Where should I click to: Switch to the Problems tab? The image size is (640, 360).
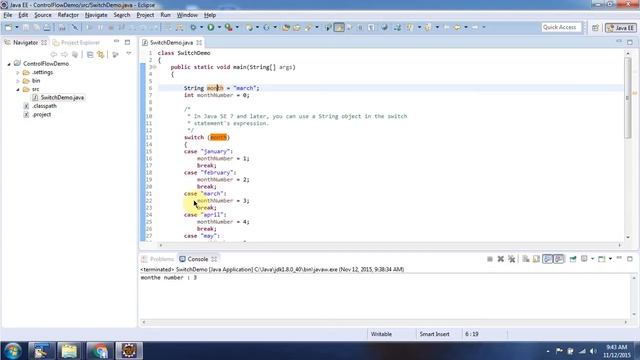coord(158,259)
